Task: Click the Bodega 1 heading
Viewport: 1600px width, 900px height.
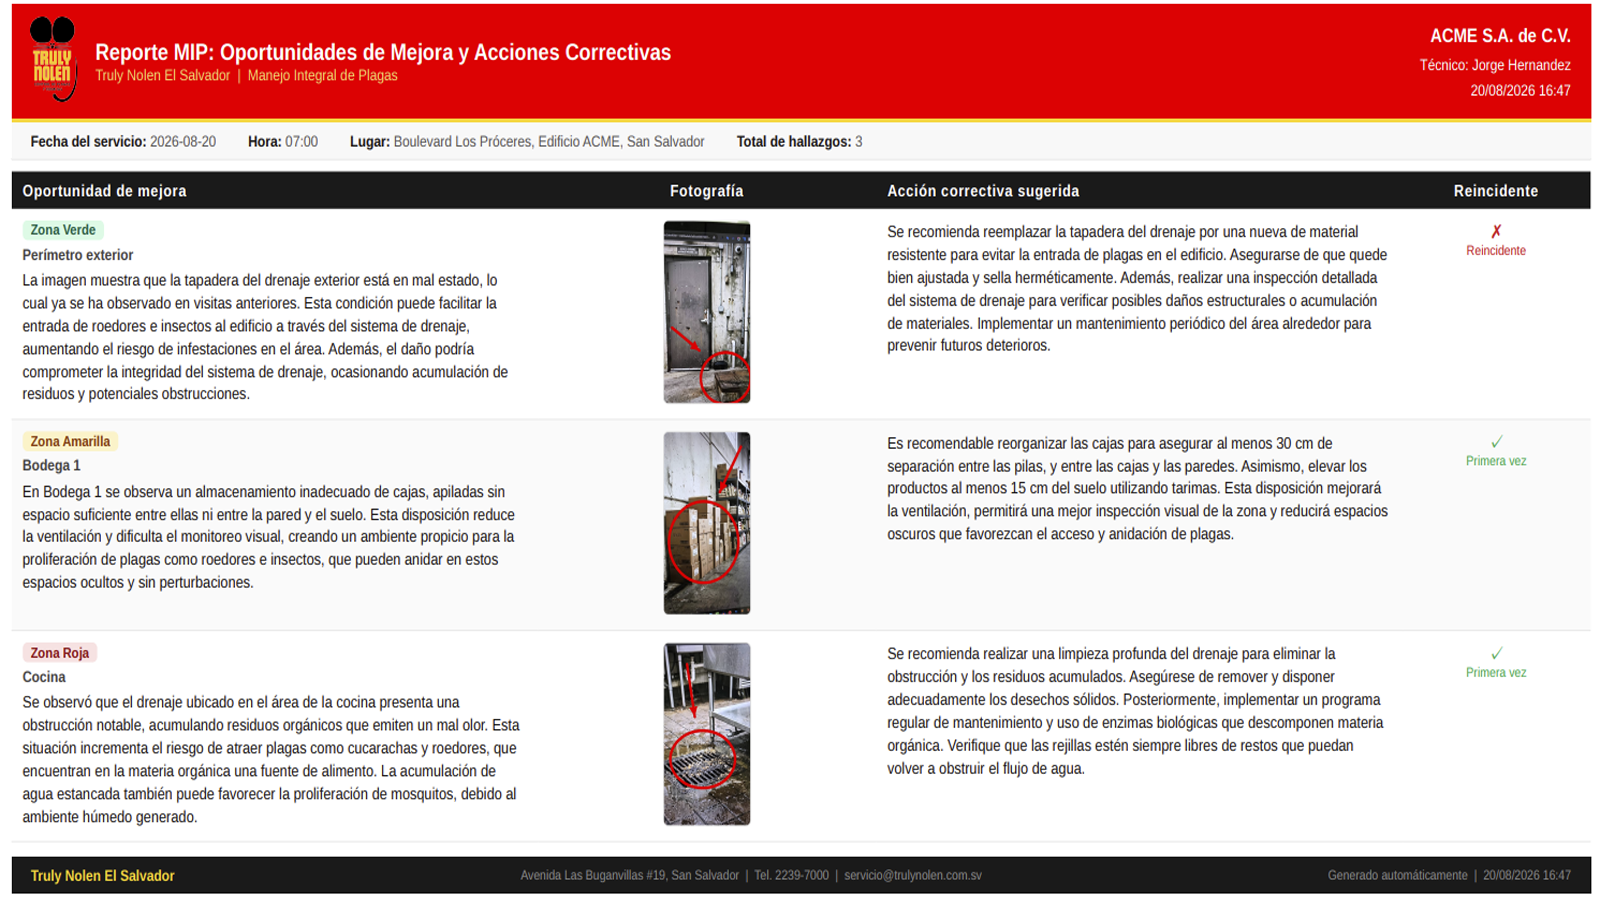Action: point(52,466)
